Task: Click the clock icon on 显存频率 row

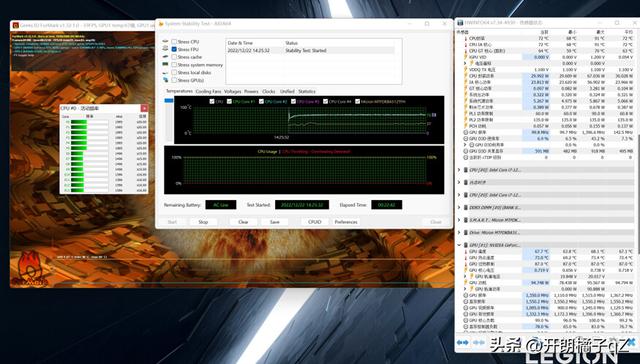Action: click(x=466, y=302)
